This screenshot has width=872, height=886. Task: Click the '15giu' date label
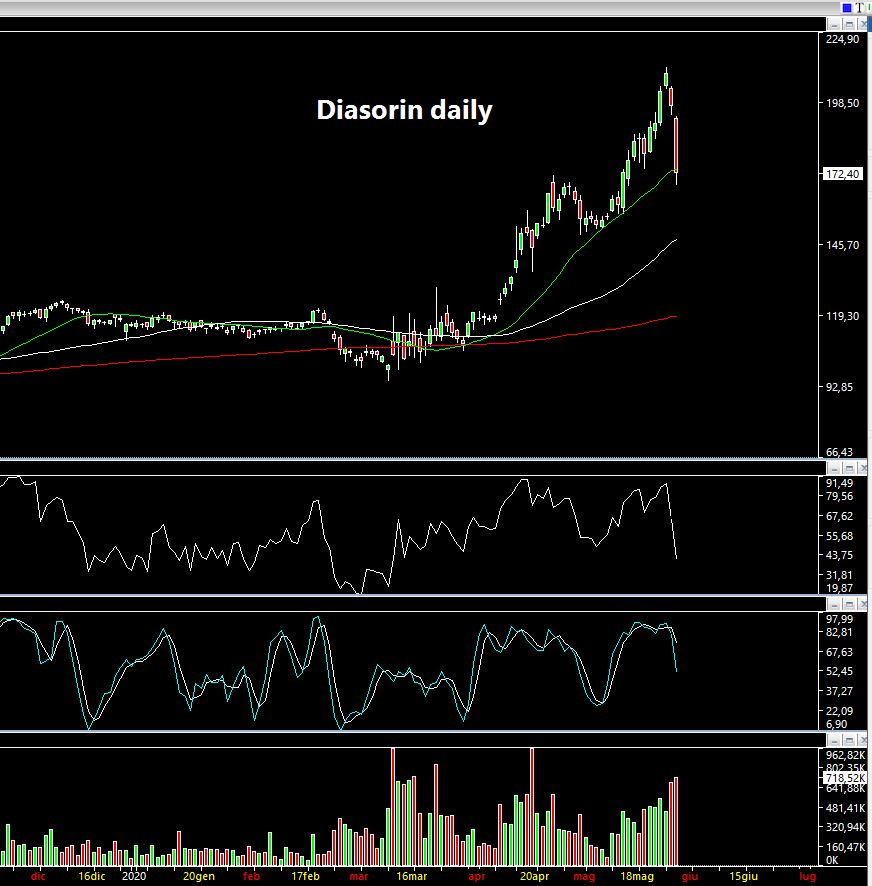point(743,876)
